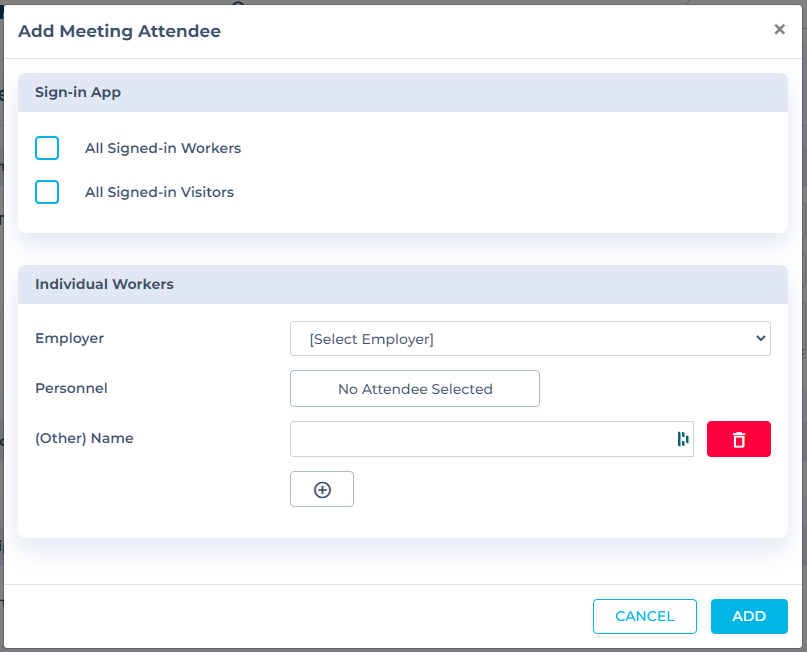This screenshot has height=652, width=807.
Task: Click the (Other) Name field label
Action: [x=84, y=438]
